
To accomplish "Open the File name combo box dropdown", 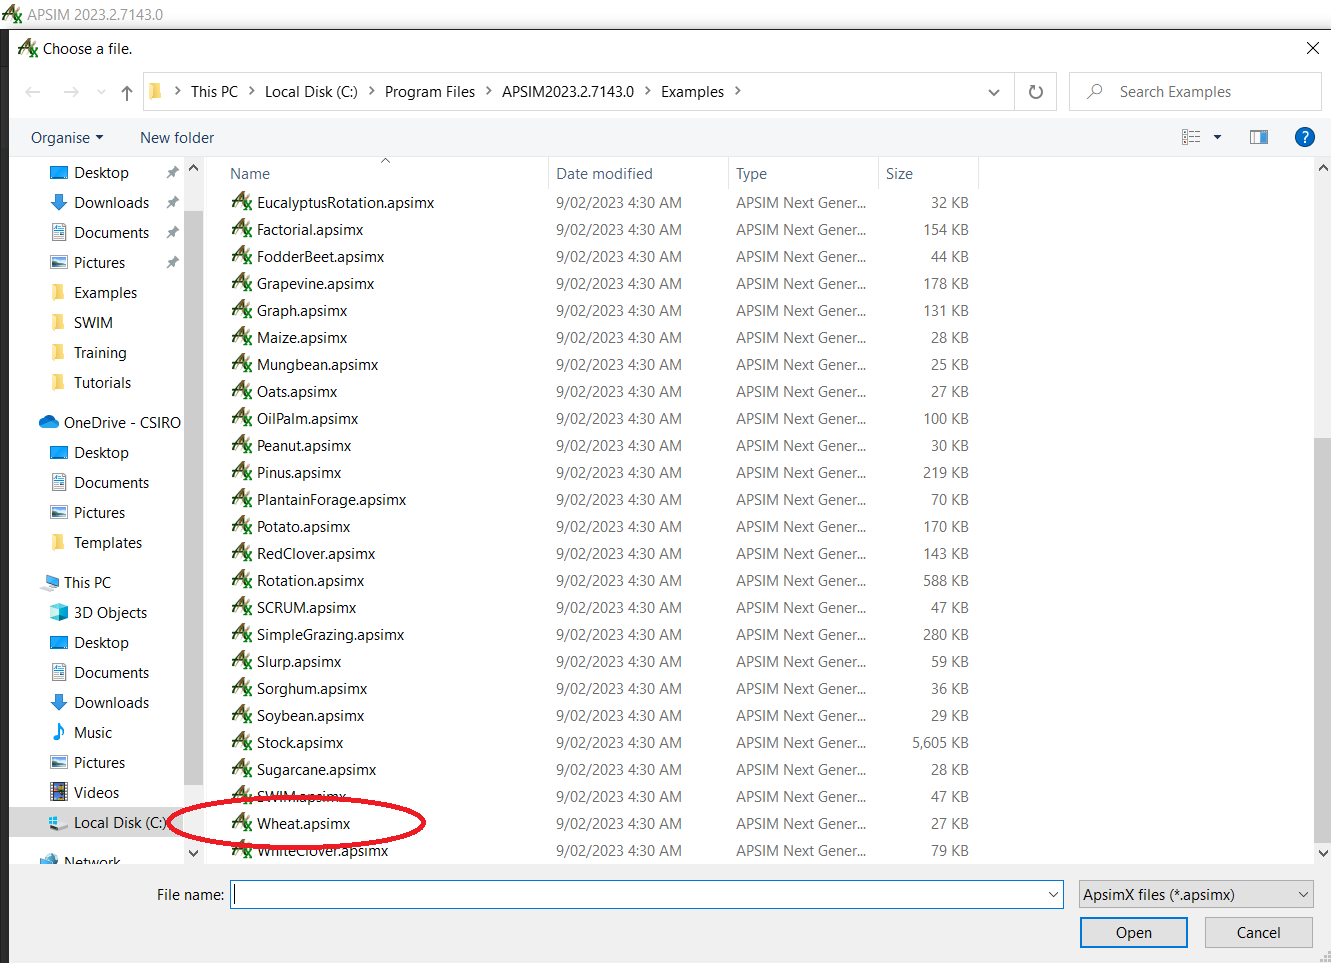I will click(x=1053, y=895).
